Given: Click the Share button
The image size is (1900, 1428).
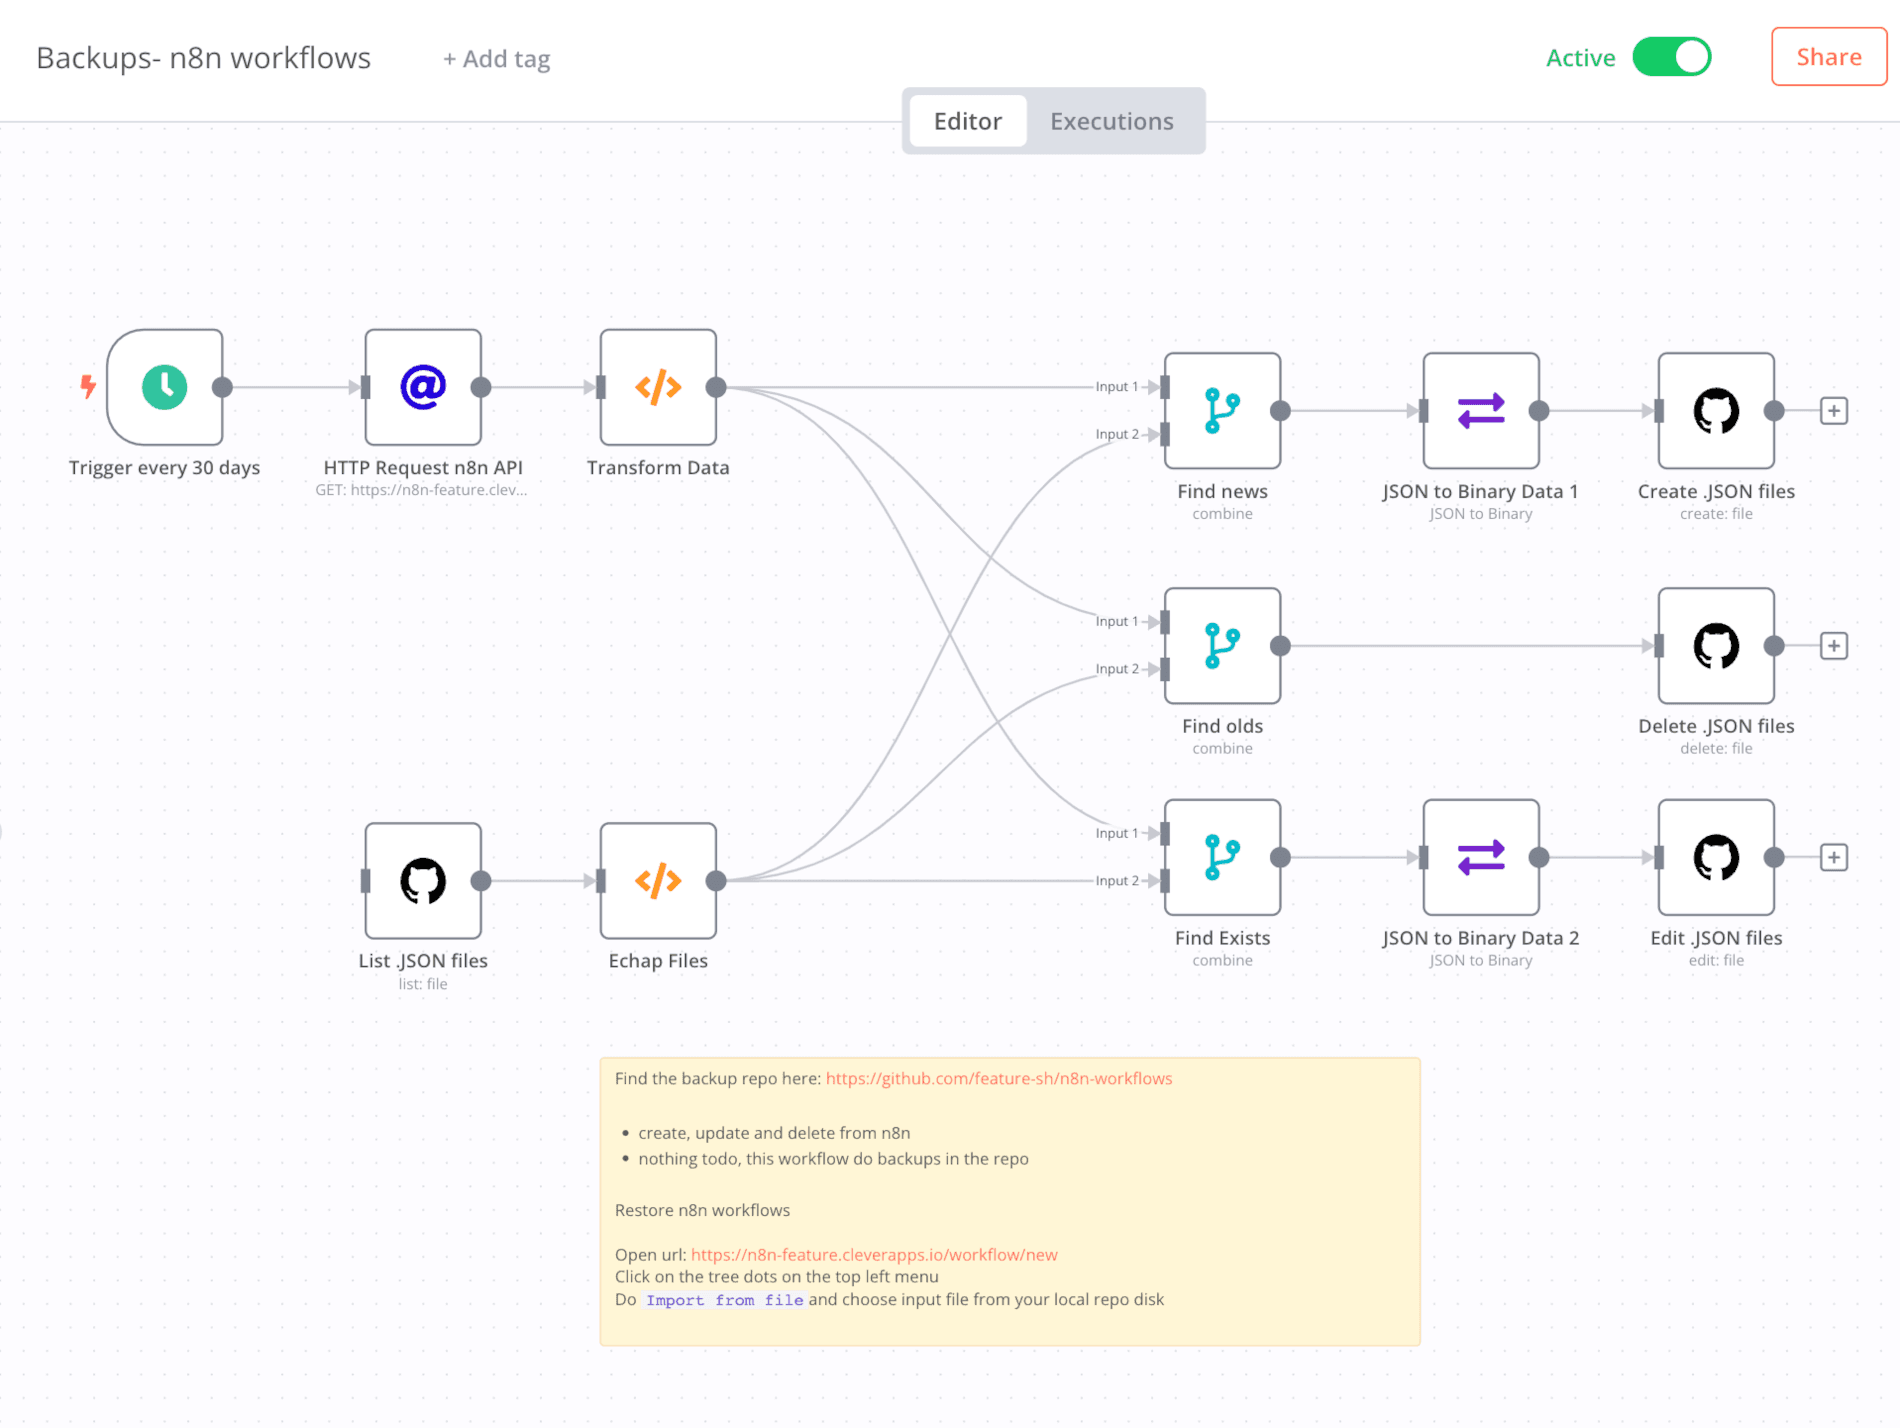Looking at the screenshot, I should [x=1828, y=57].
